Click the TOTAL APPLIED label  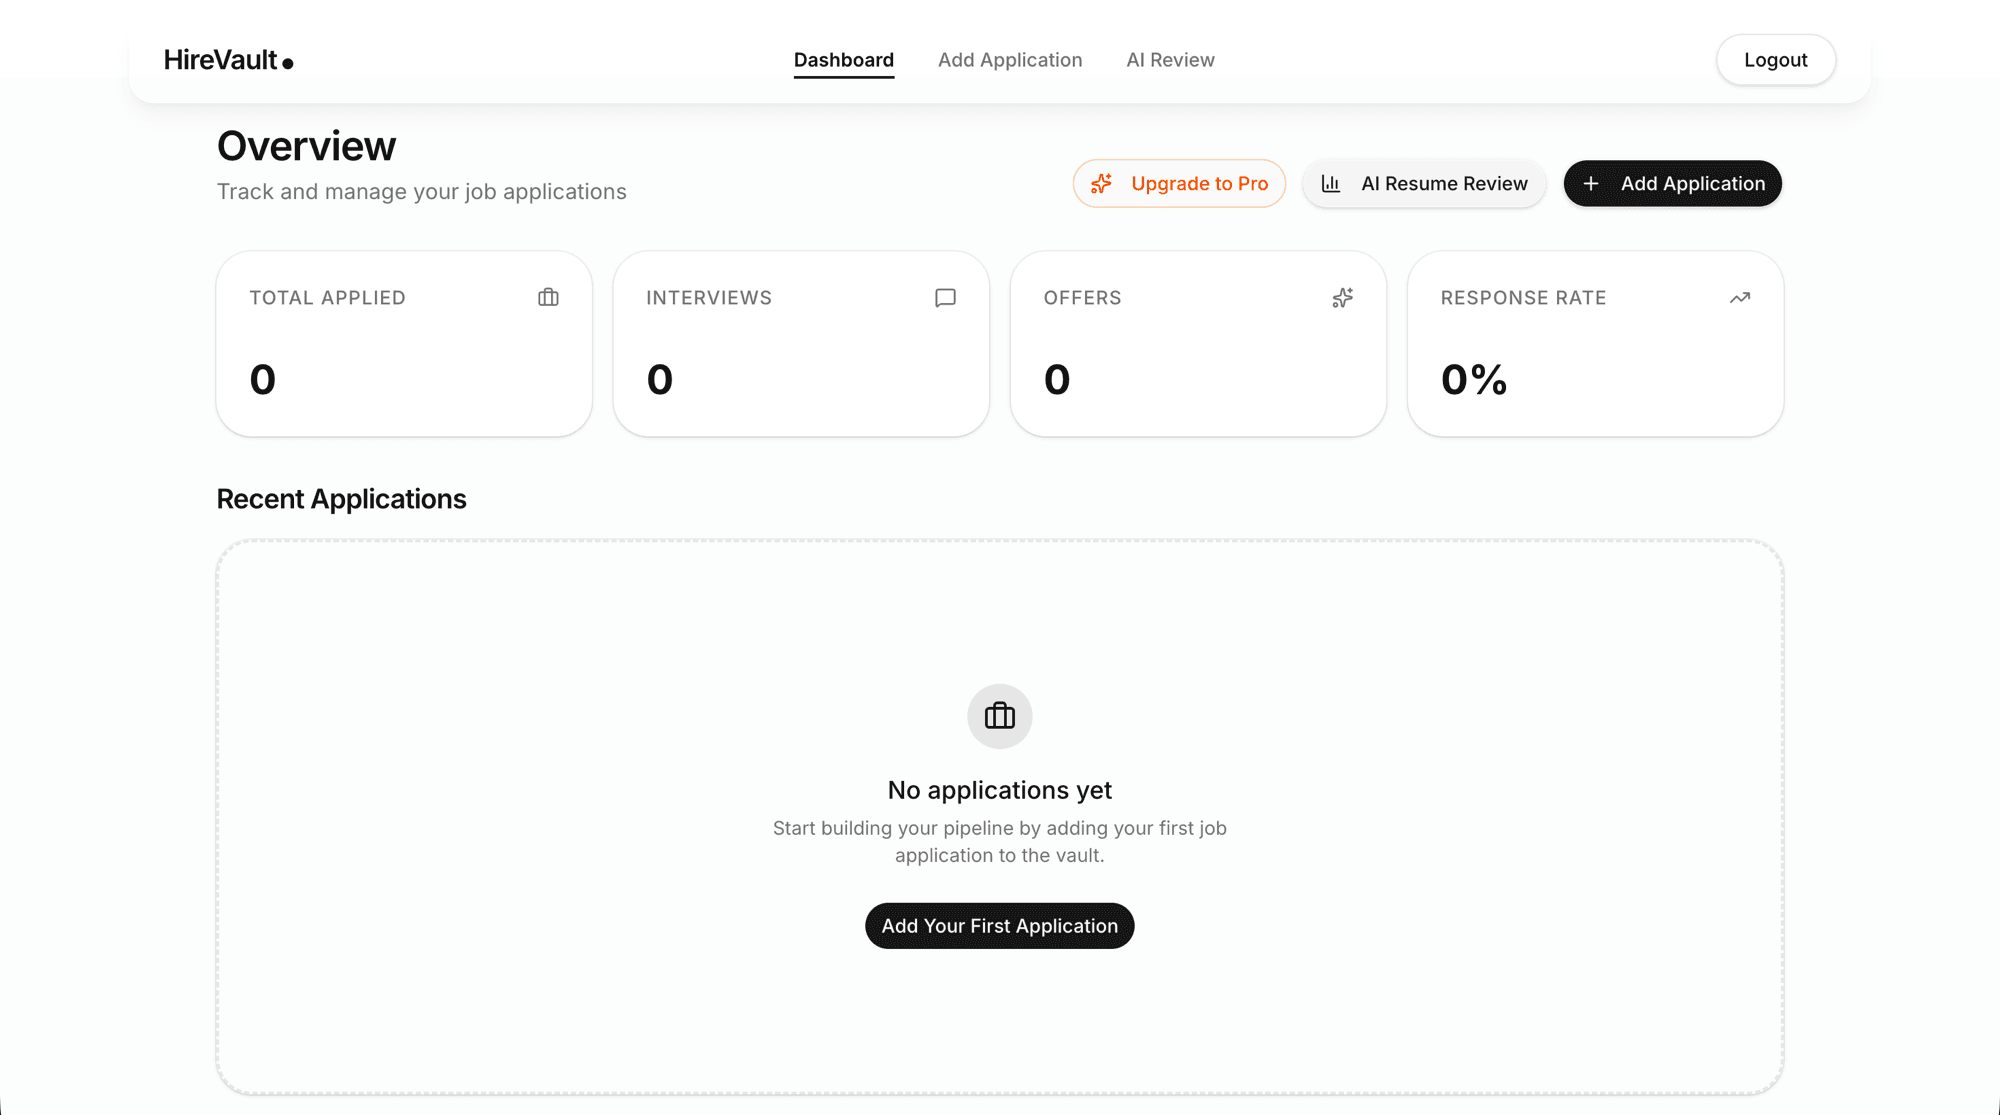click(x=327, y=298)
